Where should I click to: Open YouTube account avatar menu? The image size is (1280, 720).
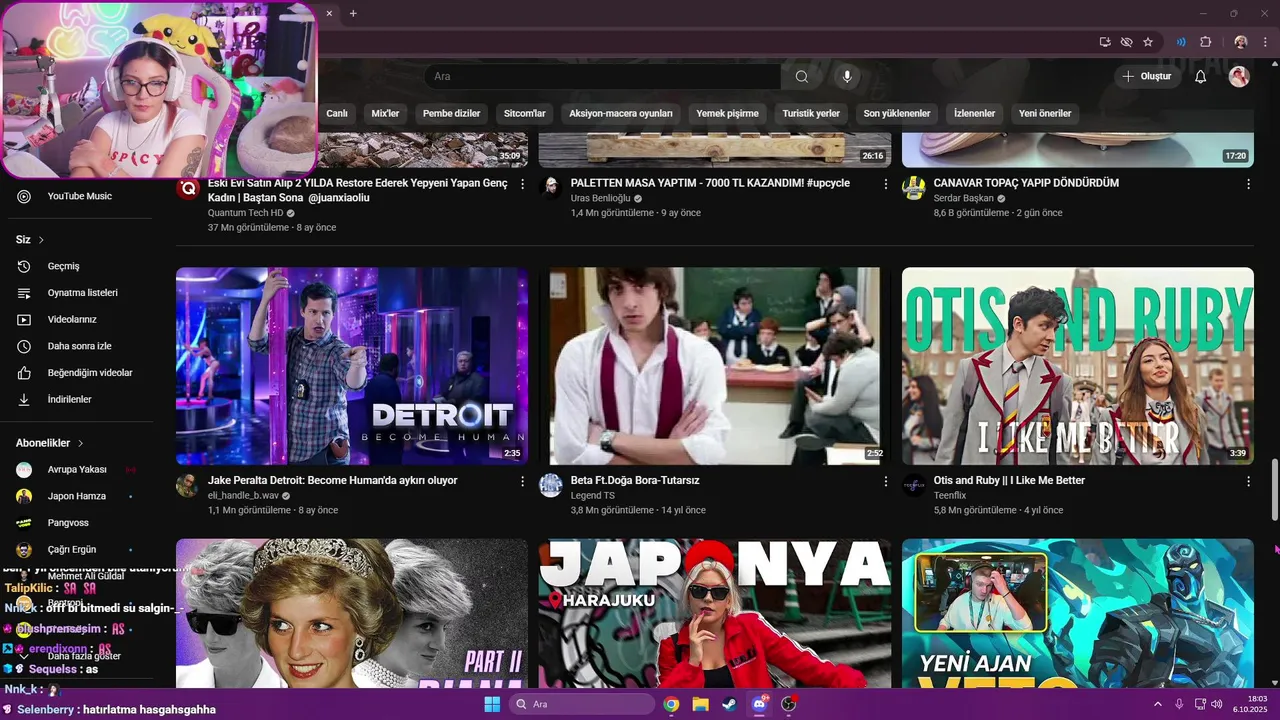[x=1239, y=76]
